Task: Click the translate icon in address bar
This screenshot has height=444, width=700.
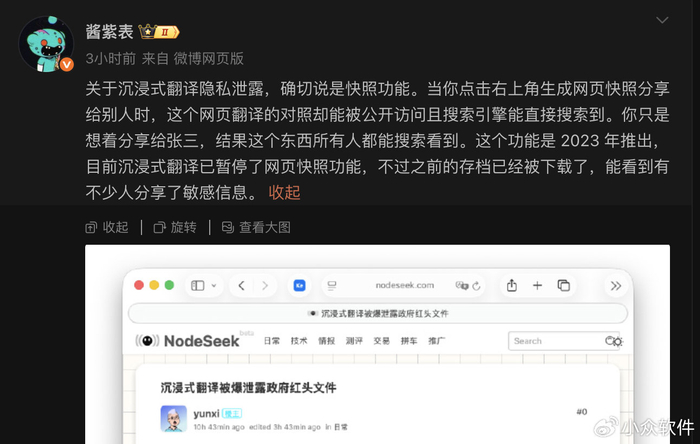Action: tap(462, 286)
